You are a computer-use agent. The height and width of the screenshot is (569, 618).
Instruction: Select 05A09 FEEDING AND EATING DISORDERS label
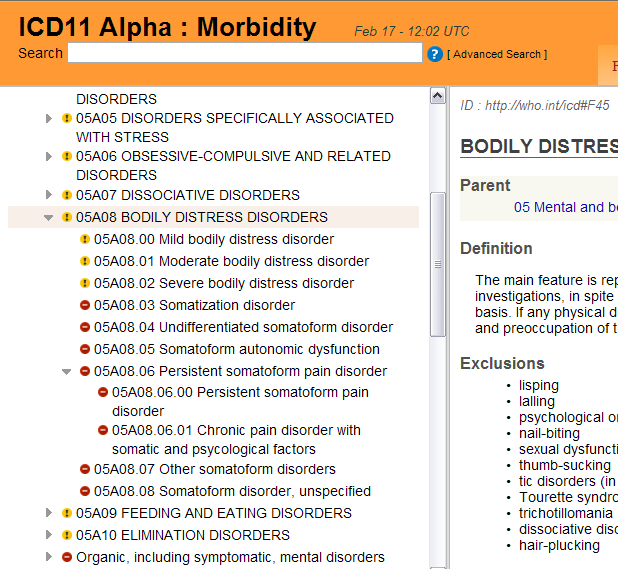click(214, 513)
